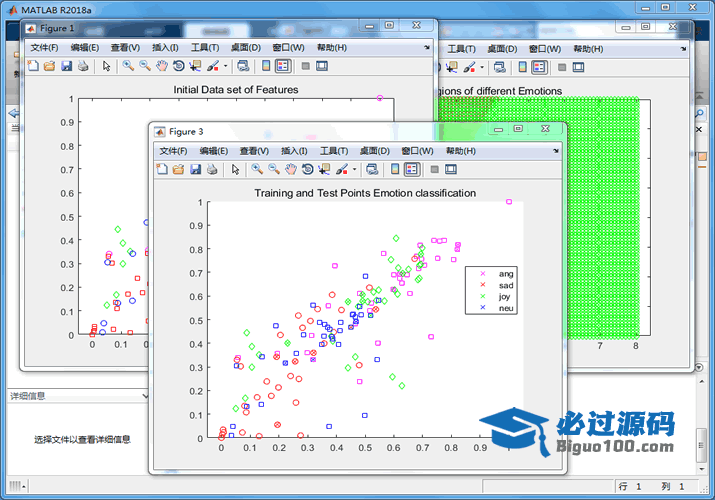The width and height of the screenshot is (715, 500).
Task: Open Brush tool color dropdown arrow in Figure 3
Action: (354, 170)
